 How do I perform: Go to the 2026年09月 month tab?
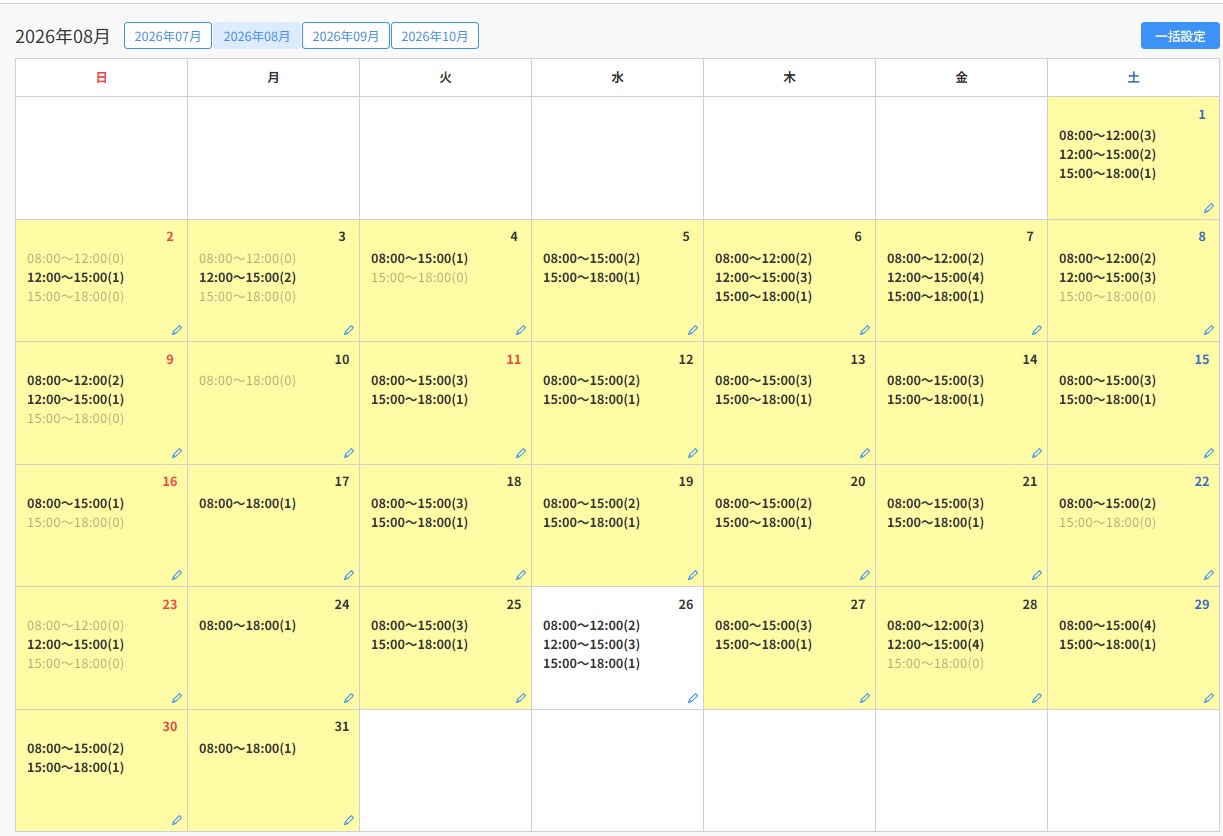346,36
